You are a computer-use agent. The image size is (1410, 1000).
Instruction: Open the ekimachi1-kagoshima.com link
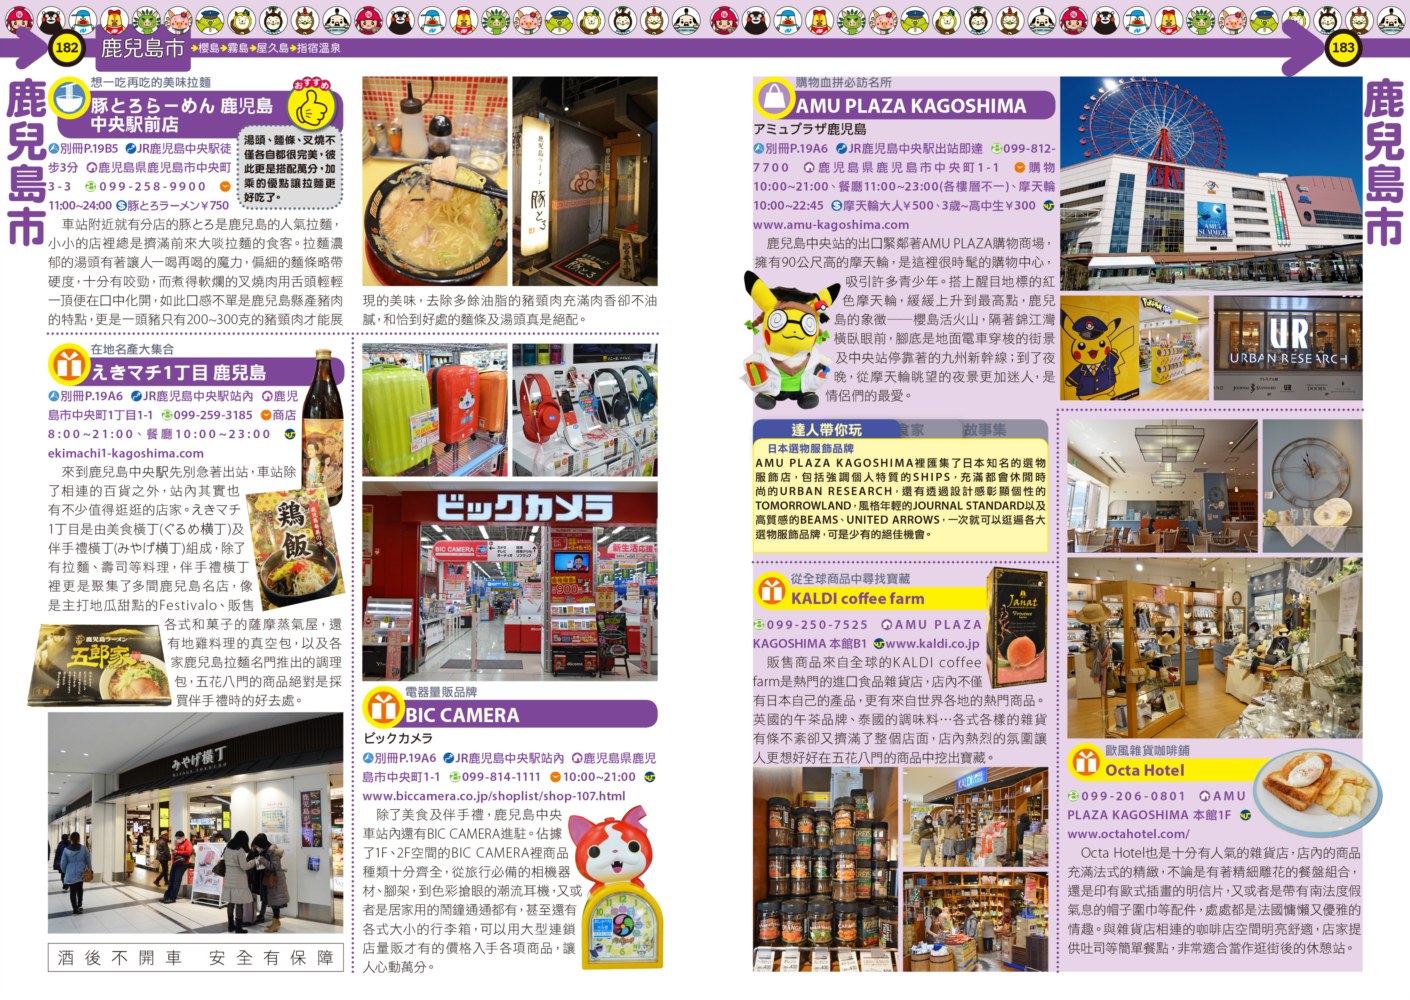pyautogui.click(x=126, y=453)
